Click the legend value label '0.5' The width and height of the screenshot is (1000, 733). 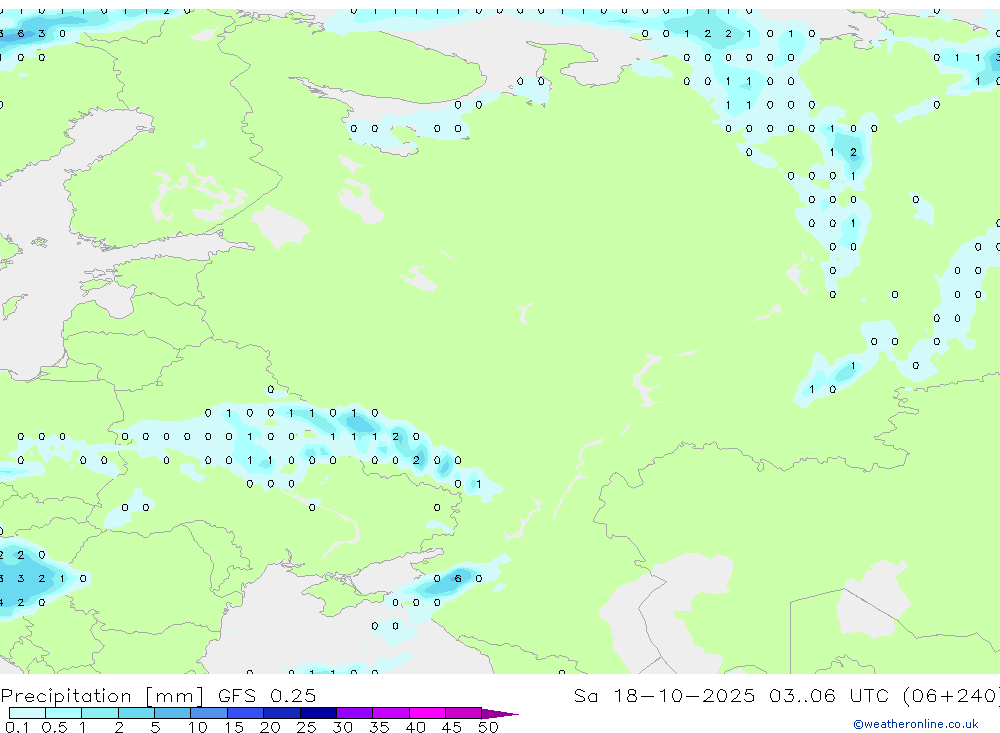coord(54,727)
